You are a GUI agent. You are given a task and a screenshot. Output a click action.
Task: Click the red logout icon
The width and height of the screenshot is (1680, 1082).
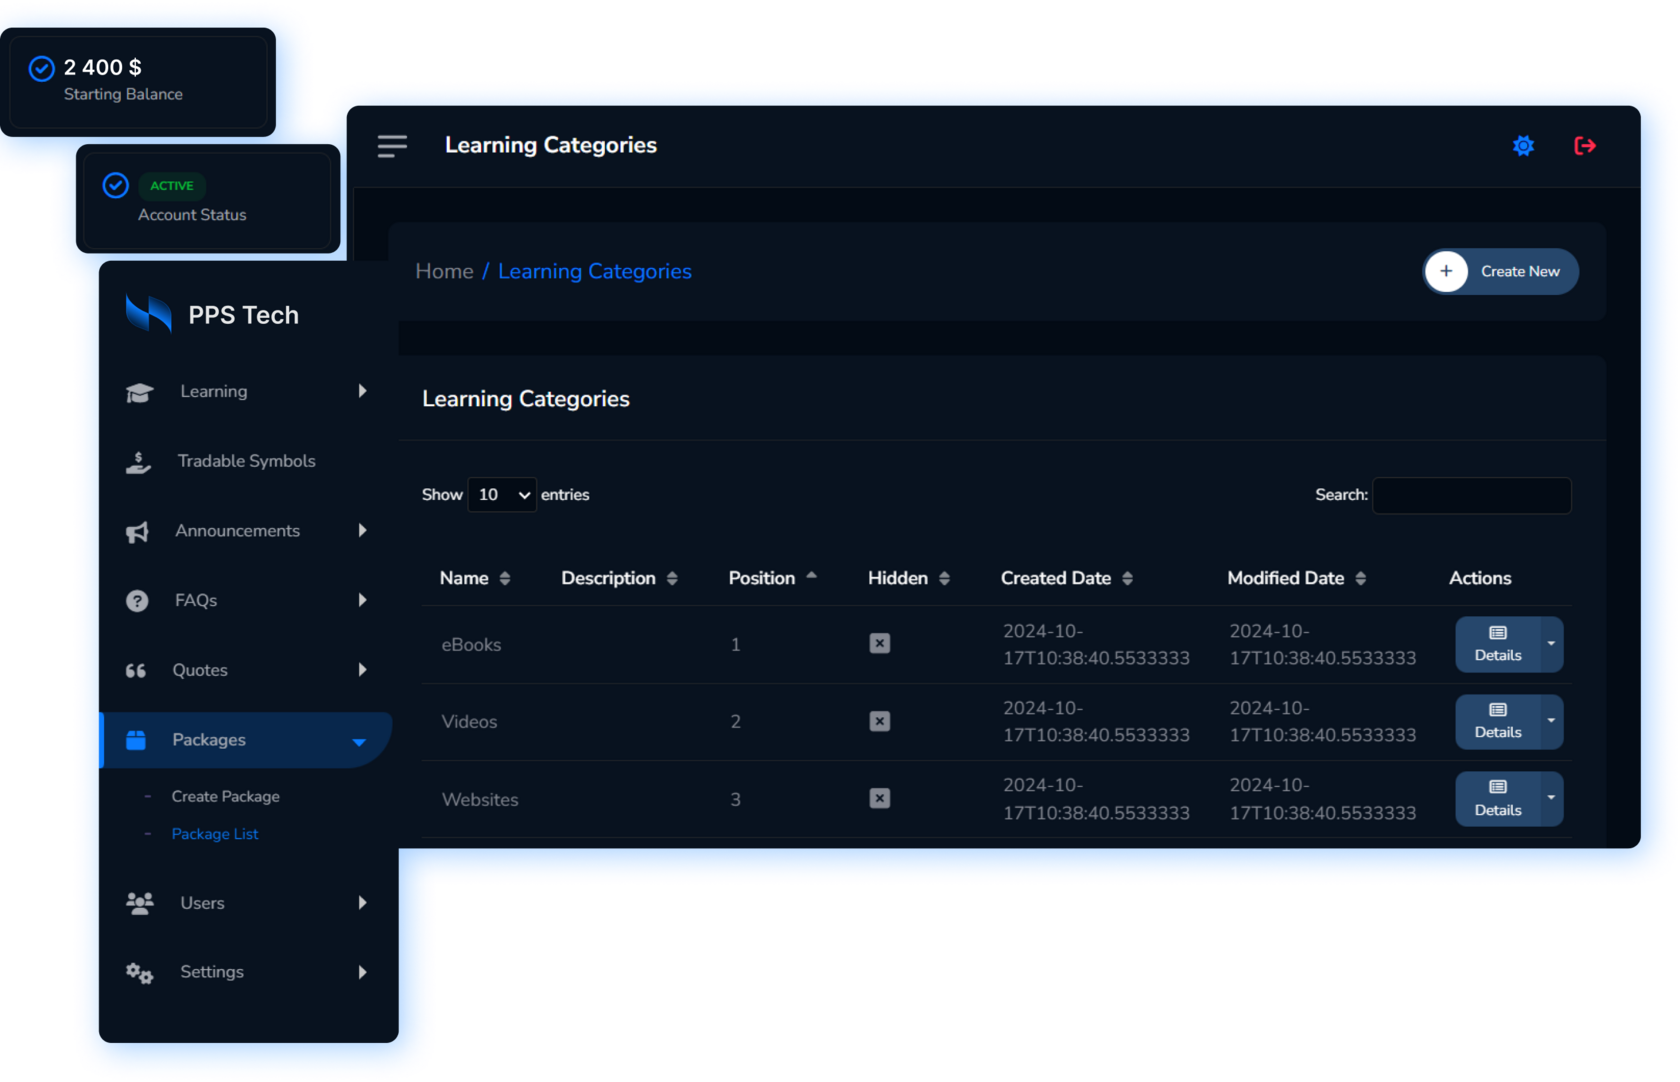pos(1585,146)
